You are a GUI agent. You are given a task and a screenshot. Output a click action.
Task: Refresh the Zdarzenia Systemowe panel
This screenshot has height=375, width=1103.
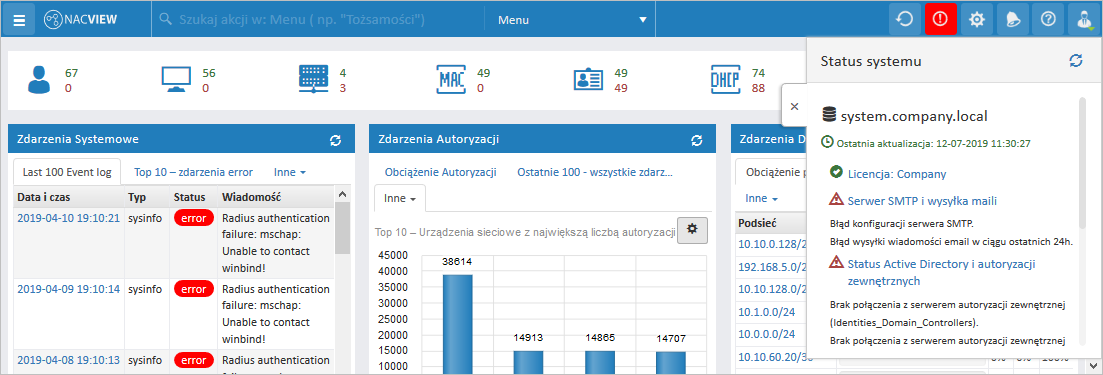336,140
